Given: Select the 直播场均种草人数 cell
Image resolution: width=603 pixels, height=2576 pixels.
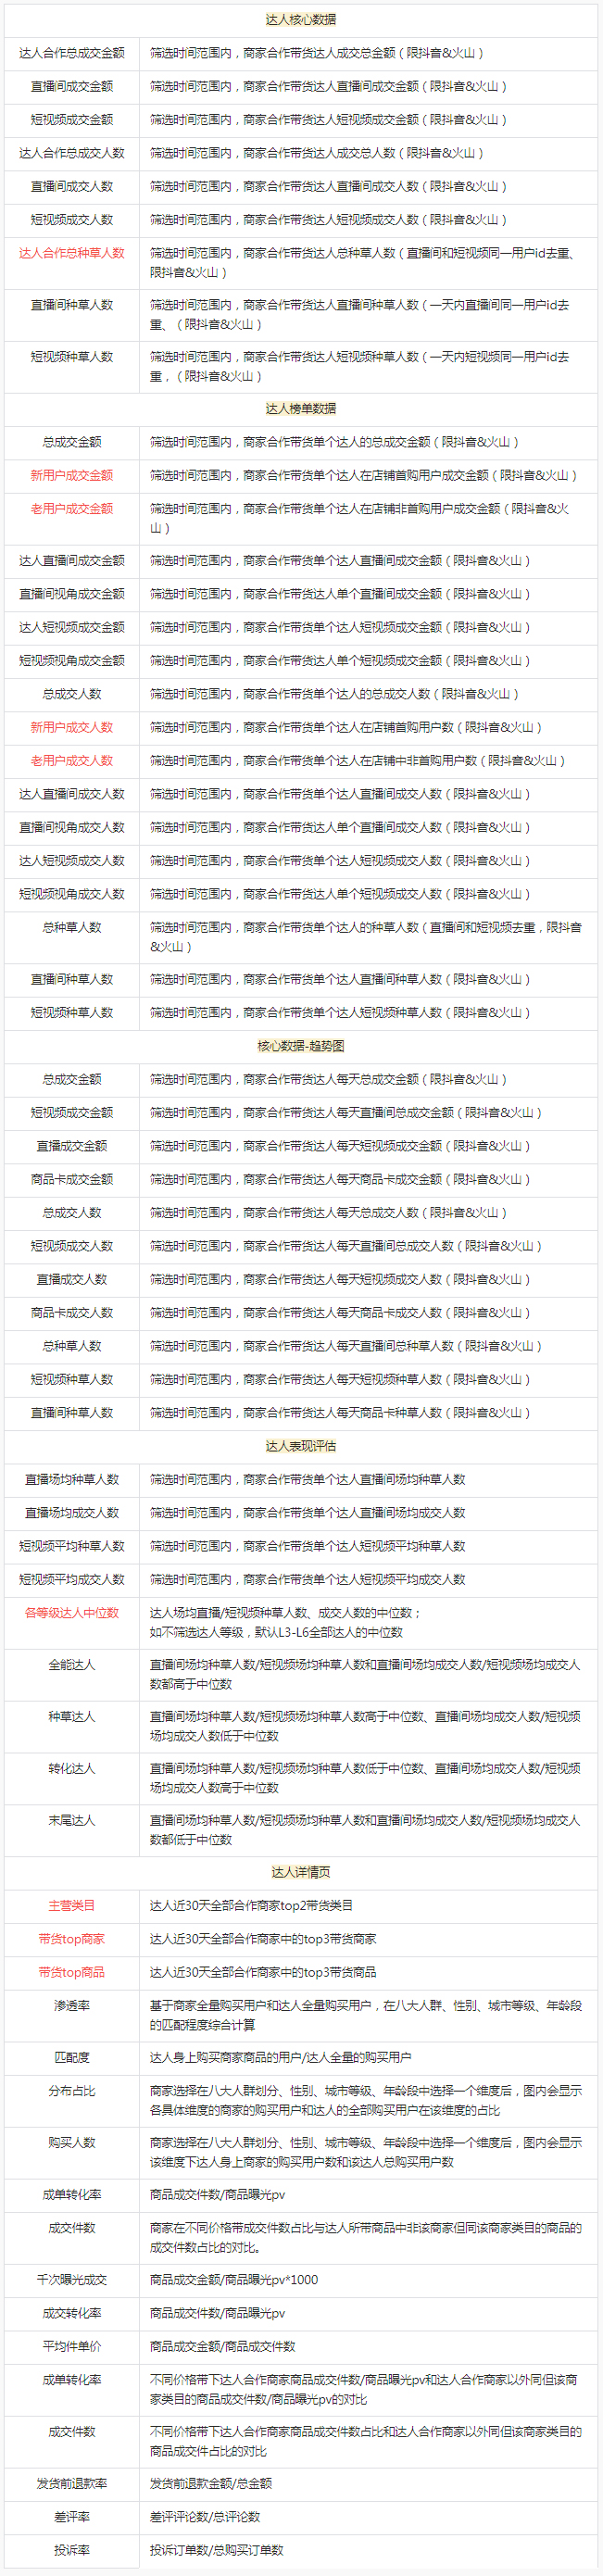Looking at the screenshot, I should point(72,1480).
